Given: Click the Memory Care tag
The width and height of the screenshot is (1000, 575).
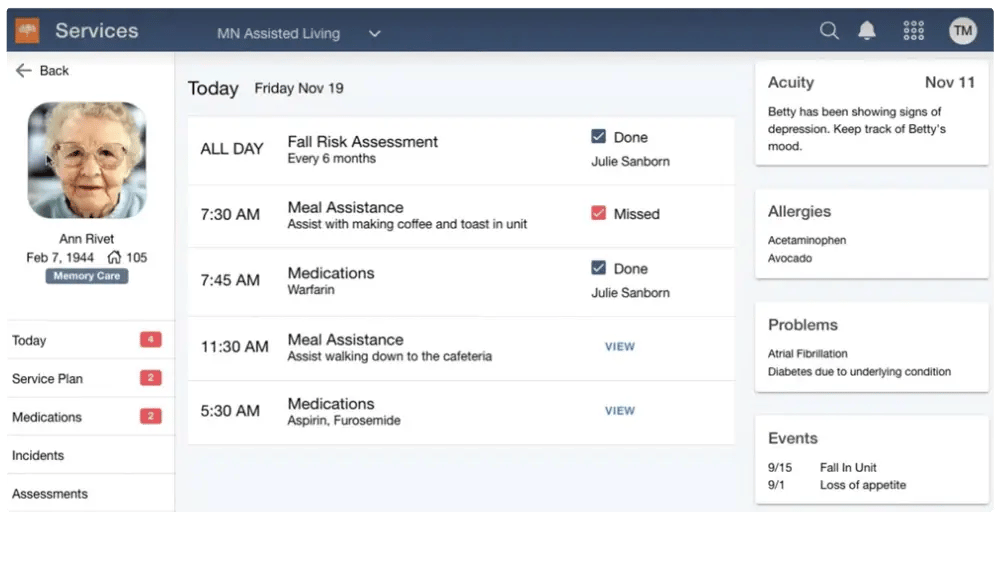Looking at the screenshot, I should click(87, 276).
